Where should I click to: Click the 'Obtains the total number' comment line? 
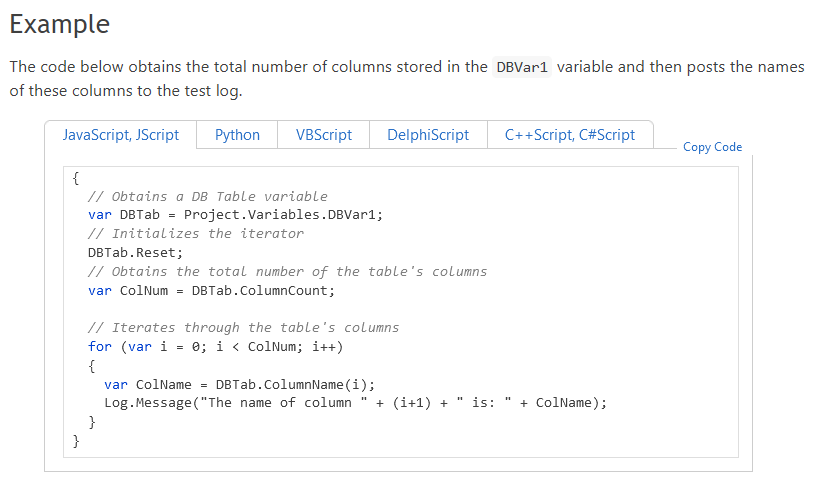tap(287, 271)
